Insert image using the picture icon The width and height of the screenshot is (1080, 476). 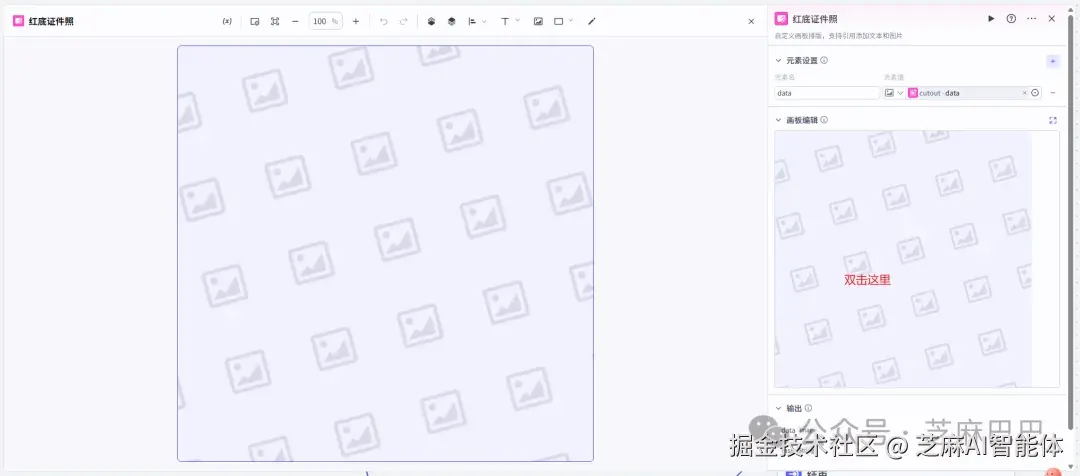pyautogui.click(x=538, y=21)
